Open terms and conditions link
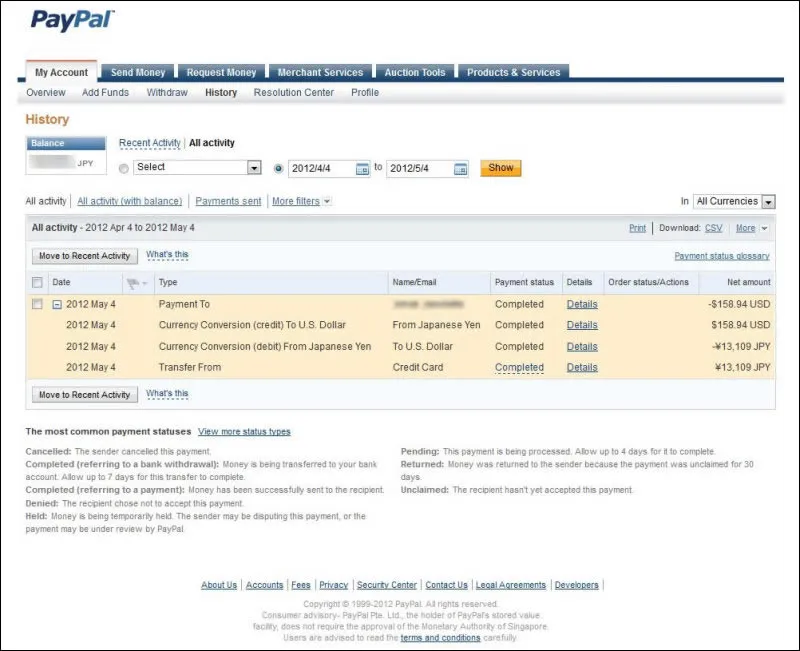This screenshot has height=651, width=800. pos(440,638)
